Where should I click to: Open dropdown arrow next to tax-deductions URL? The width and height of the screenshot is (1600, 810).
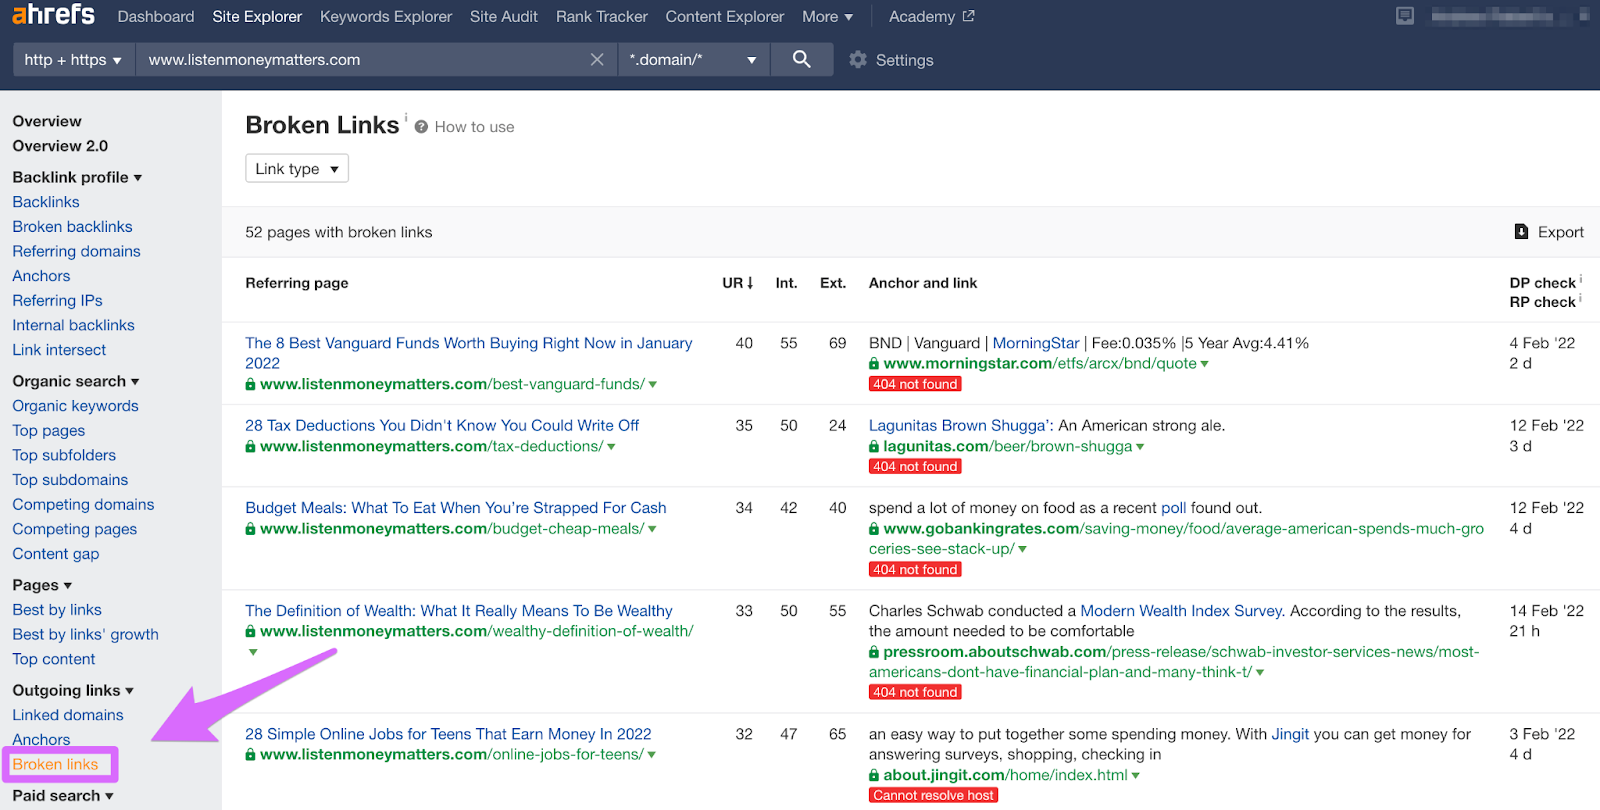(611, 447)
